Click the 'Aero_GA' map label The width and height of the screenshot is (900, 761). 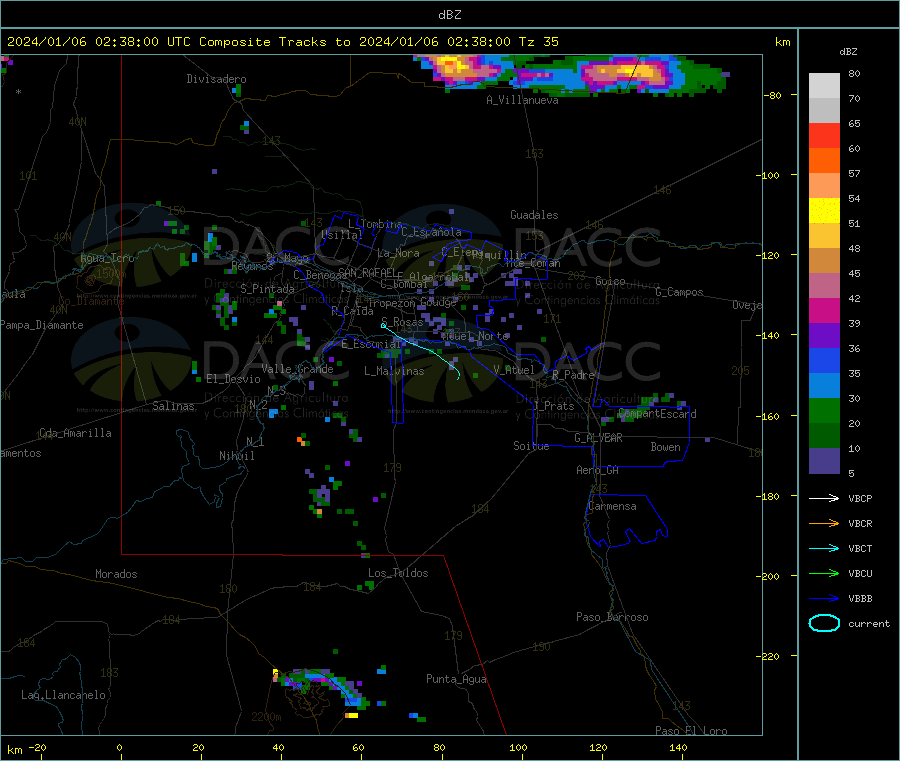point(598,470)
